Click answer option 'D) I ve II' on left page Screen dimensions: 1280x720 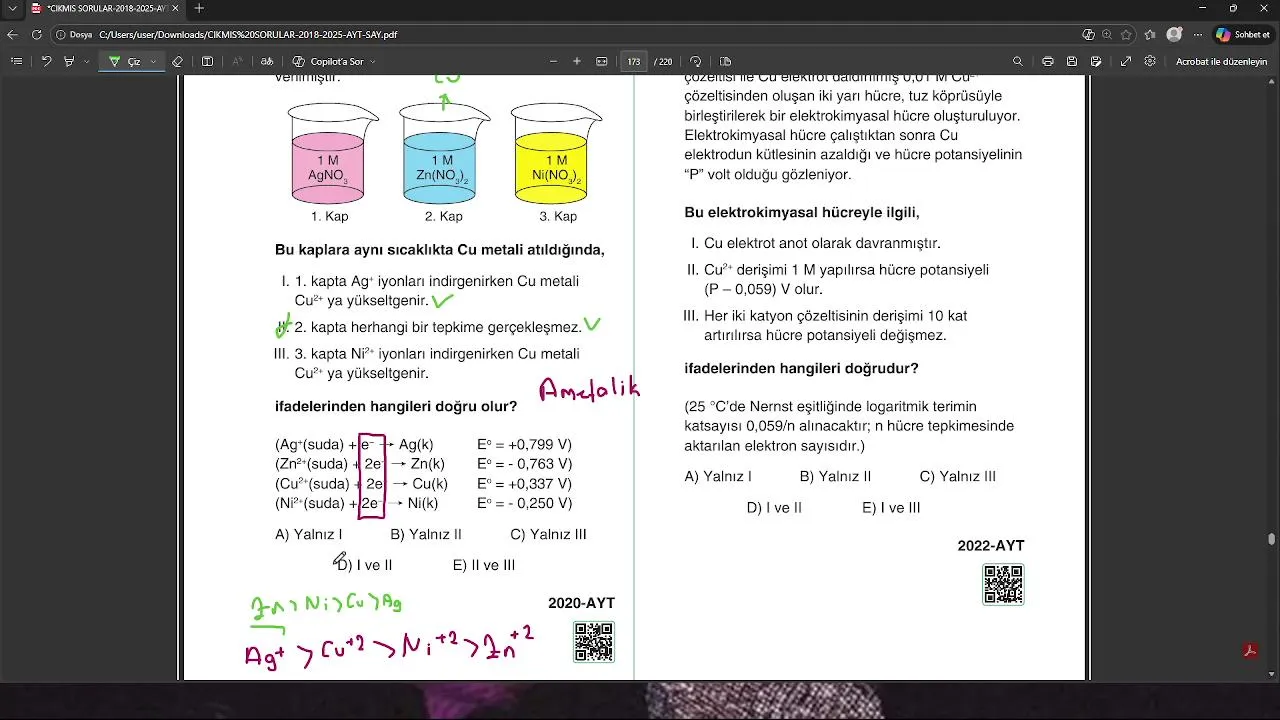pyautogui.click(x=364, y=565)
